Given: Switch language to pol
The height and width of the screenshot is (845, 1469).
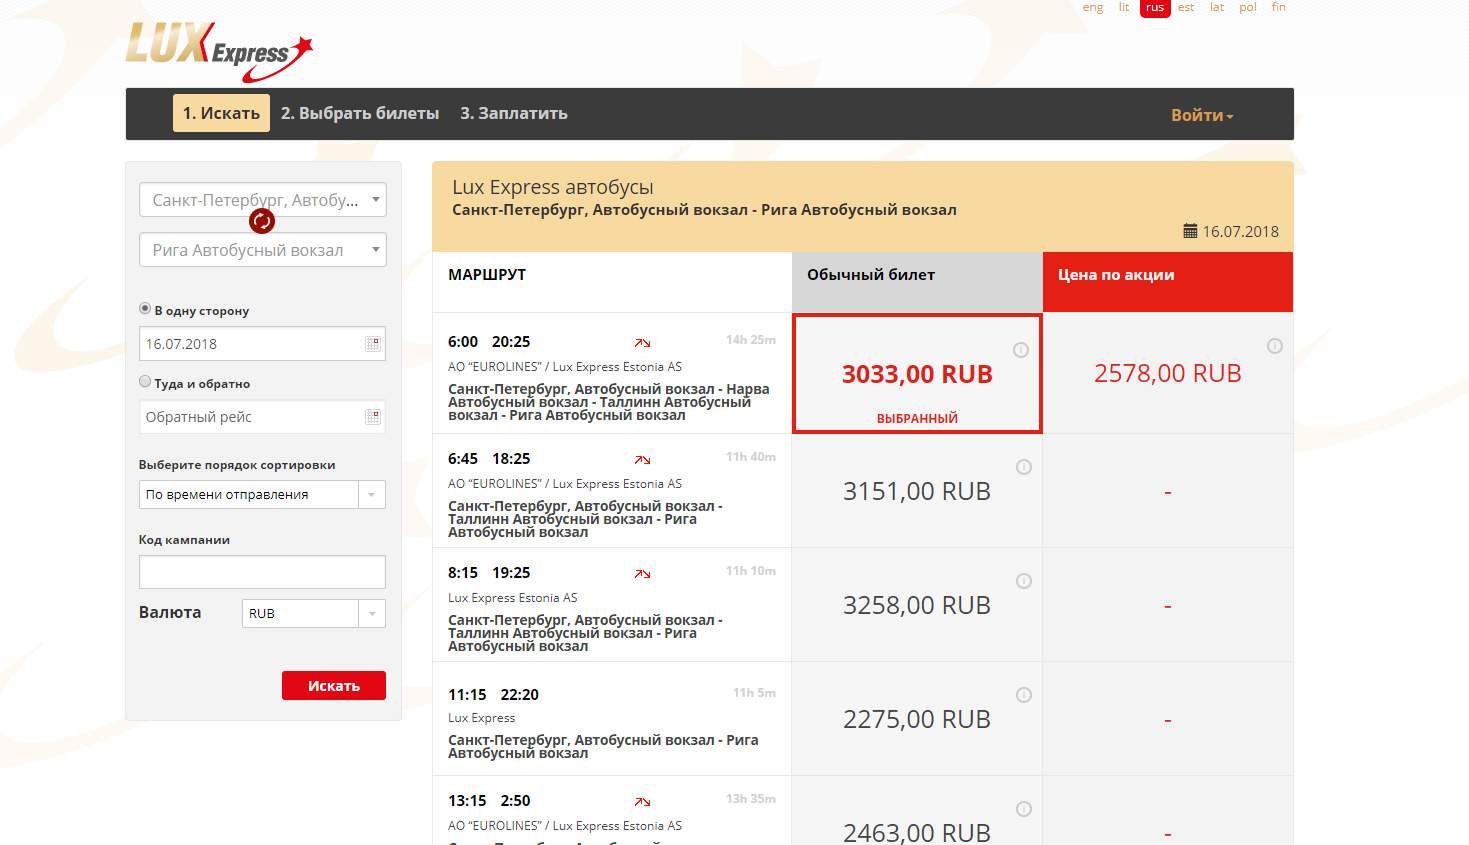Looking at the screenshot, I should (1248, 7).
